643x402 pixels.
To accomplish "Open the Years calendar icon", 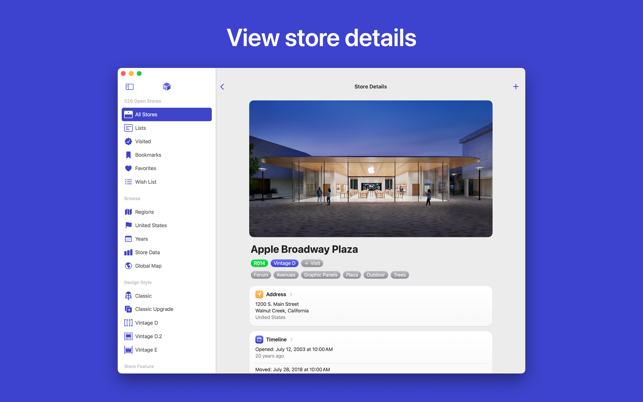I will coord(128,239).
